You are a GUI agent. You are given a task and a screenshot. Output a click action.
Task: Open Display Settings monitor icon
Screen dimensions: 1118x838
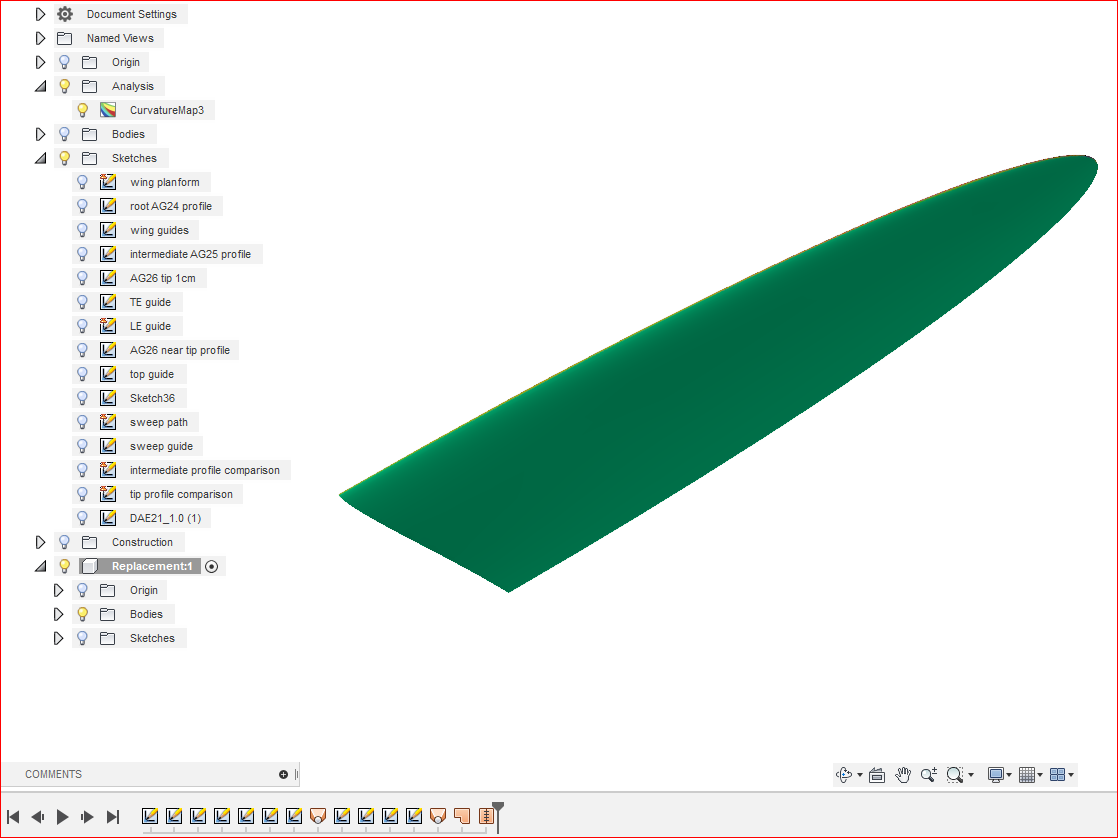[x=995, y=775]
